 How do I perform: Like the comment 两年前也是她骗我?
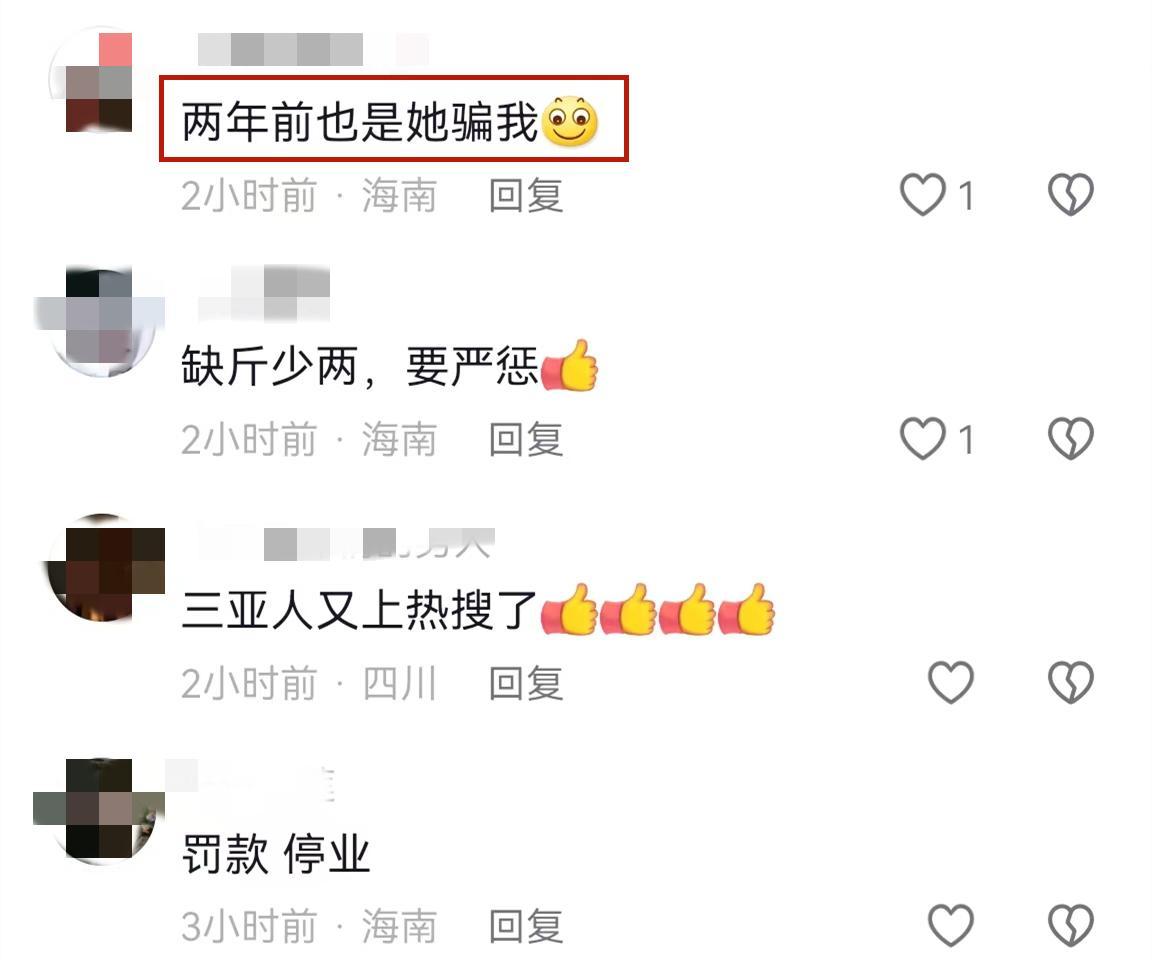pyautogui.click(x=923, y=195)
